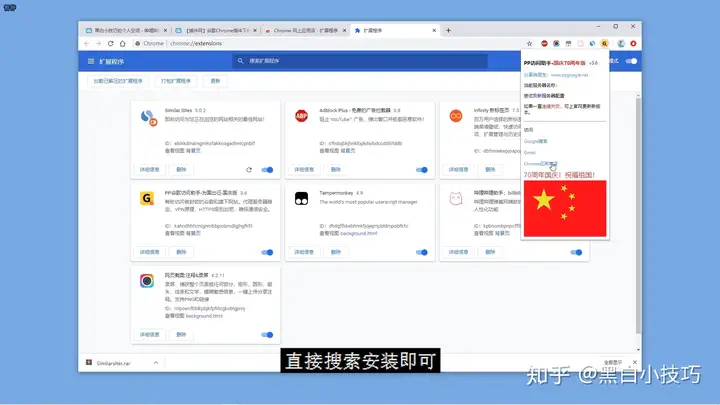720x405 pixels.
Task: Switch to the second tab about Chrome plugins
Action: click(x=216, y=30)
